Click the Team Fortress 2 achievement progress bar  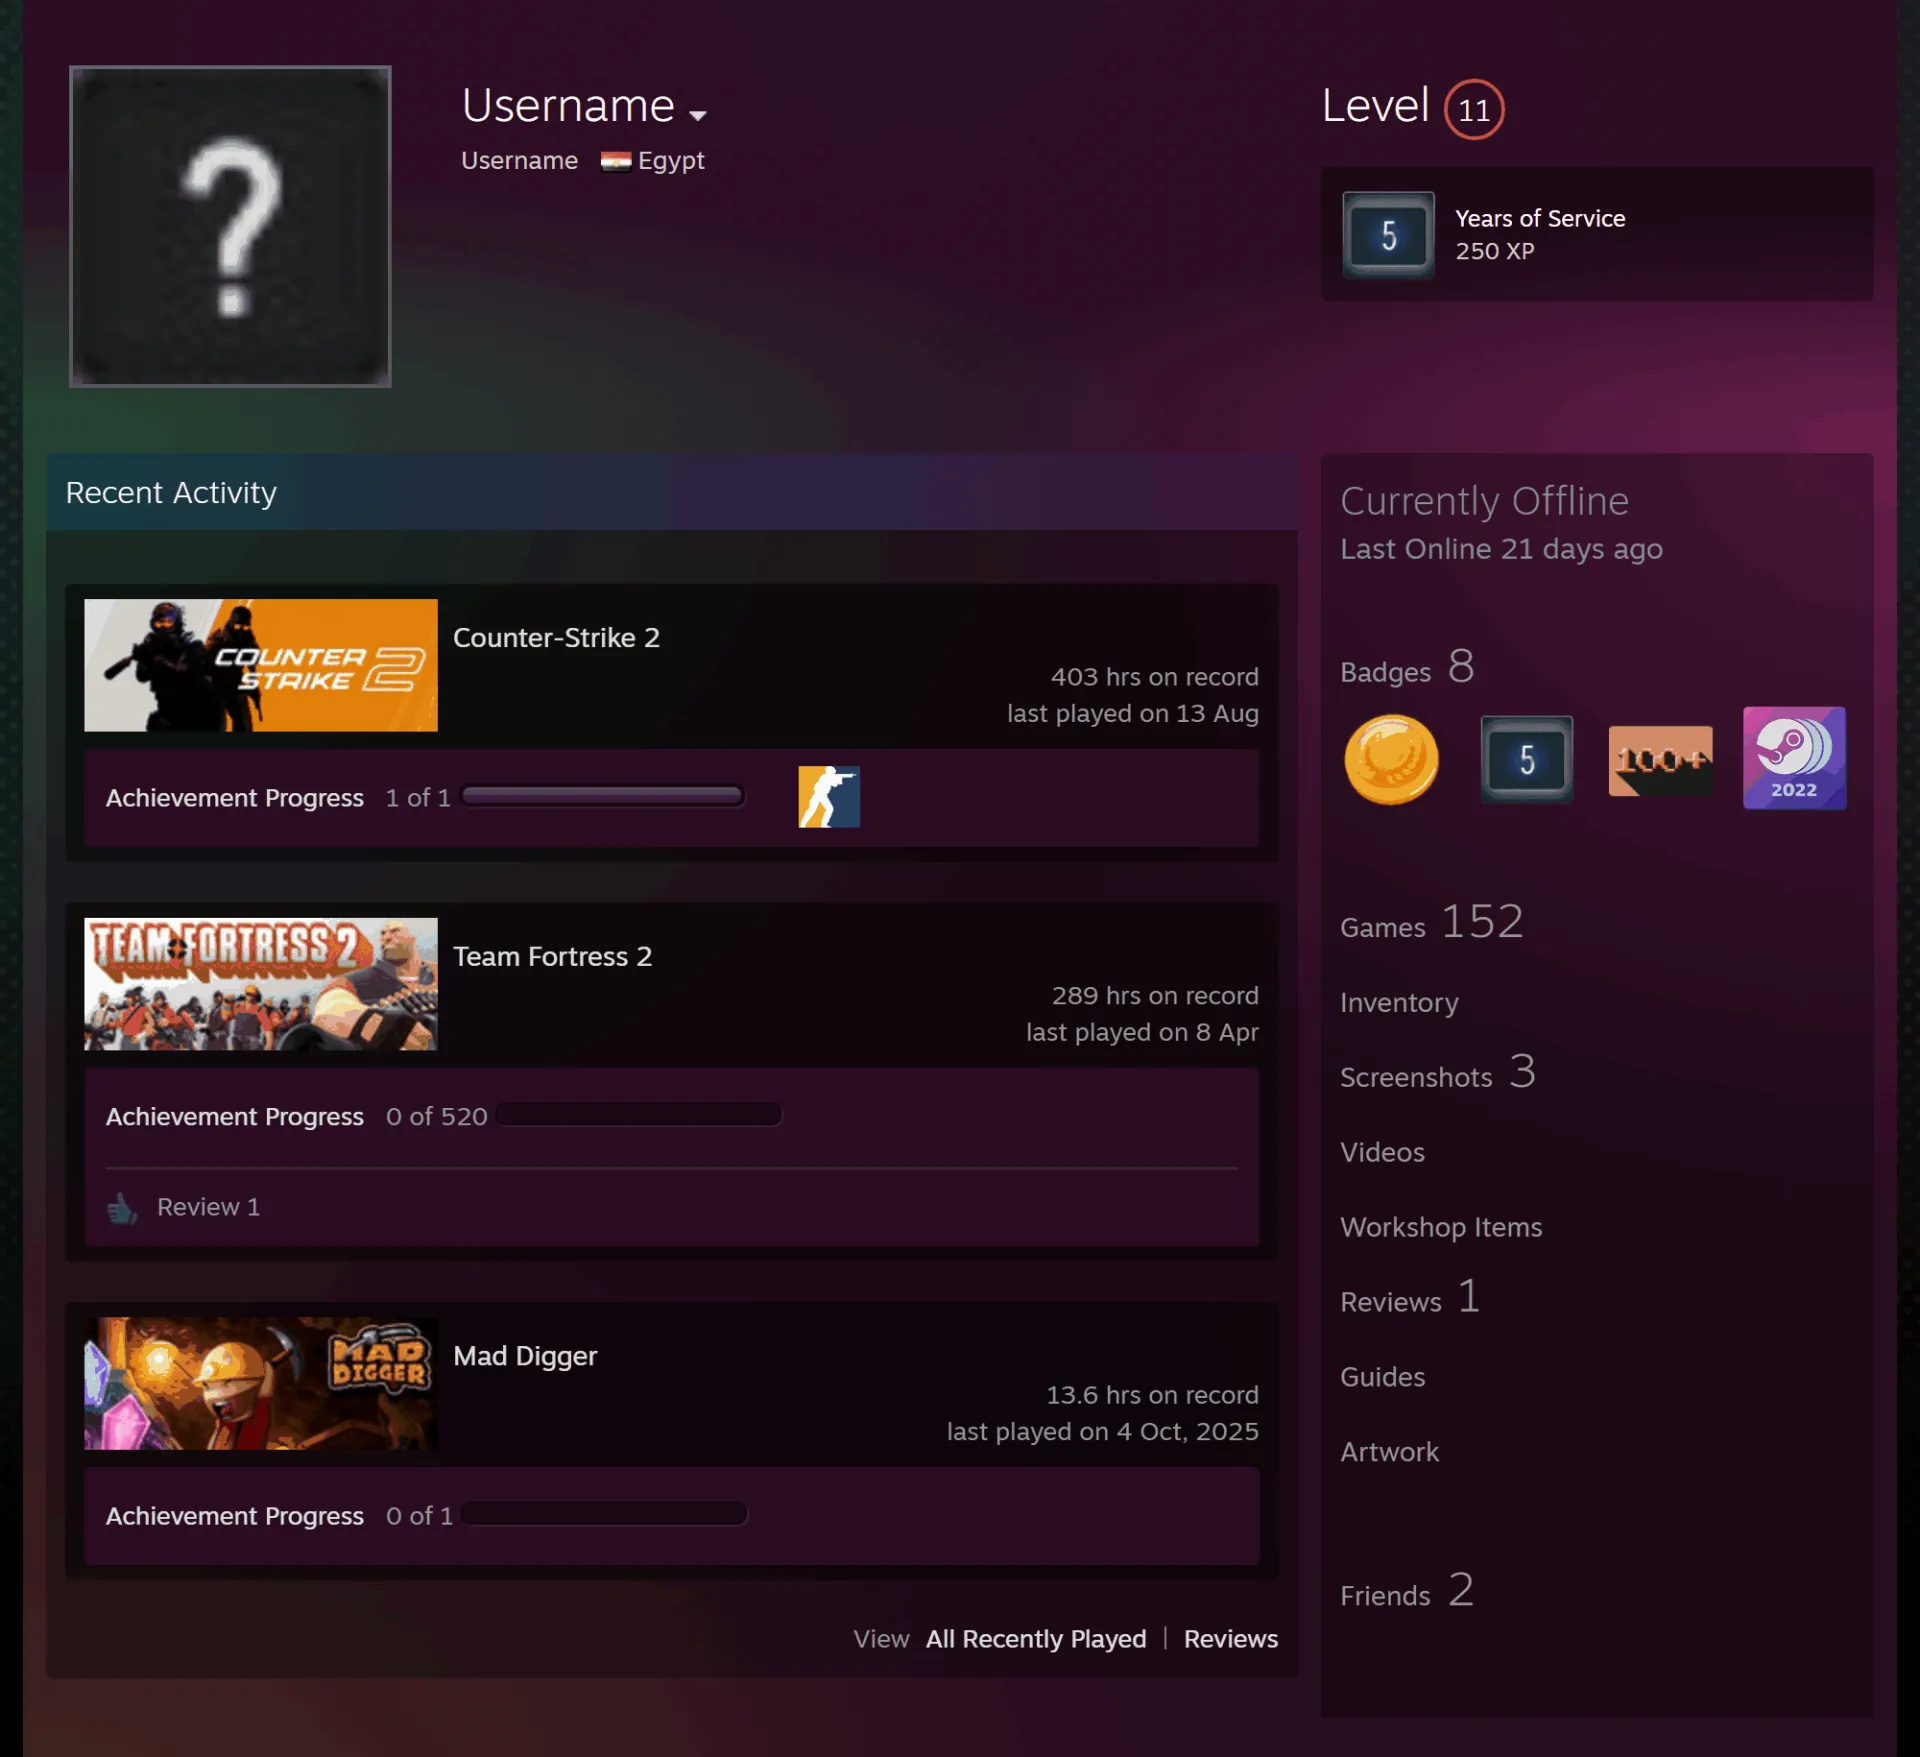pos(639,1114)
